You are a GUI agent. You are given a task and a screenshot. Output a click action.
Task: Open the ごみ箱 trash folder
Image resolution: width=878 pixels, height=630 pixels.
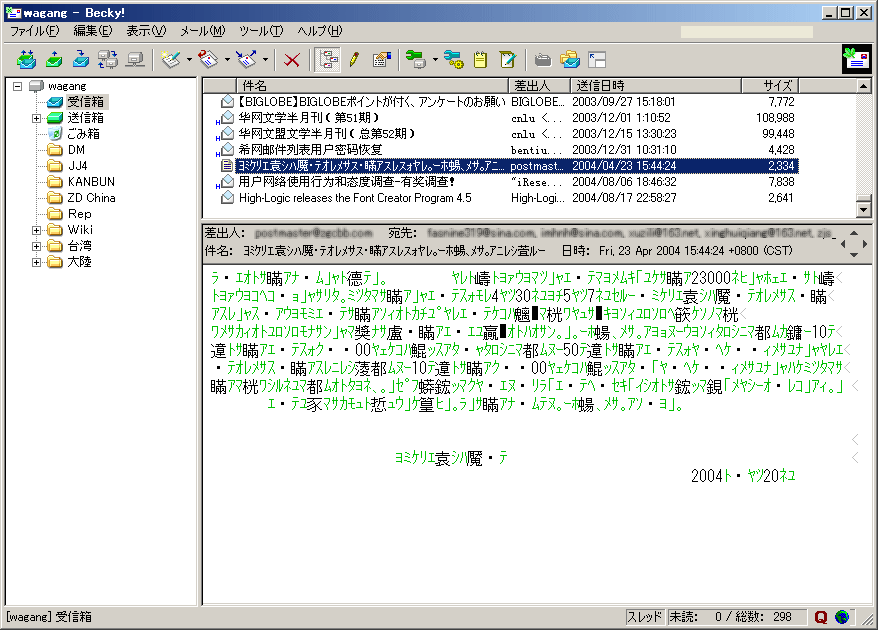pyautogui.click(x=83, y=134)
